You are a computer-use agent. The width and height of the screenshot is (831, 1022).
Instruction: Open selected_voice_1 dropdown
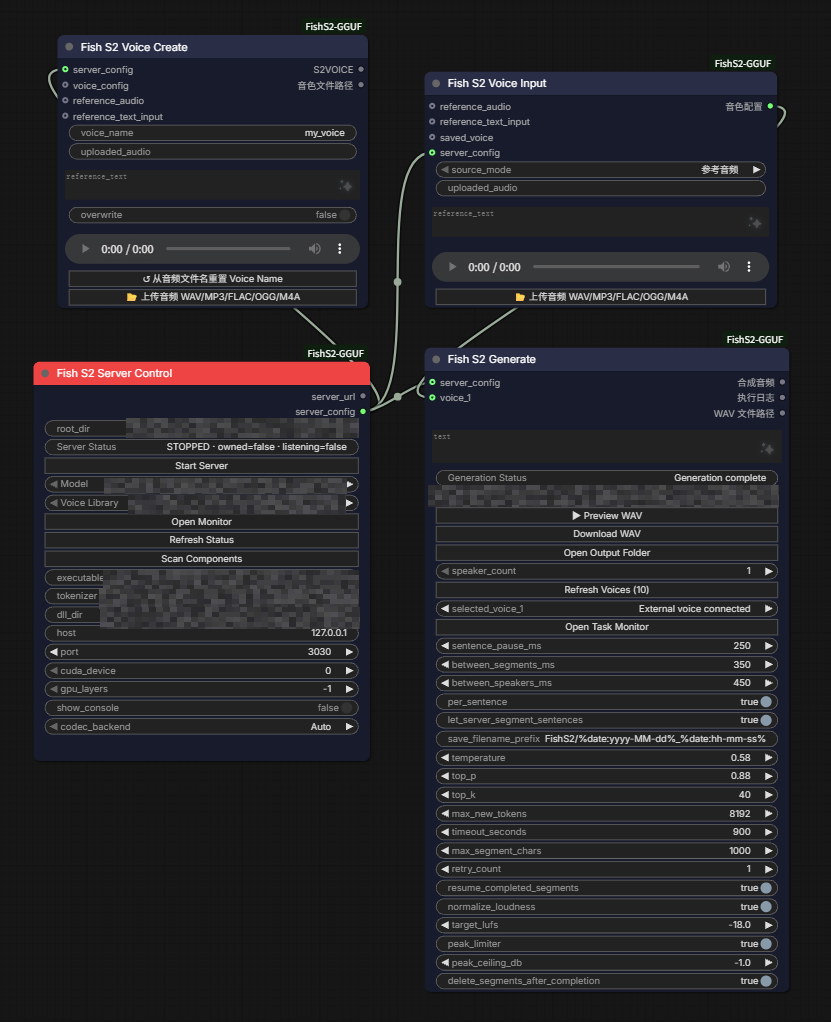click(x=607, y=609)
